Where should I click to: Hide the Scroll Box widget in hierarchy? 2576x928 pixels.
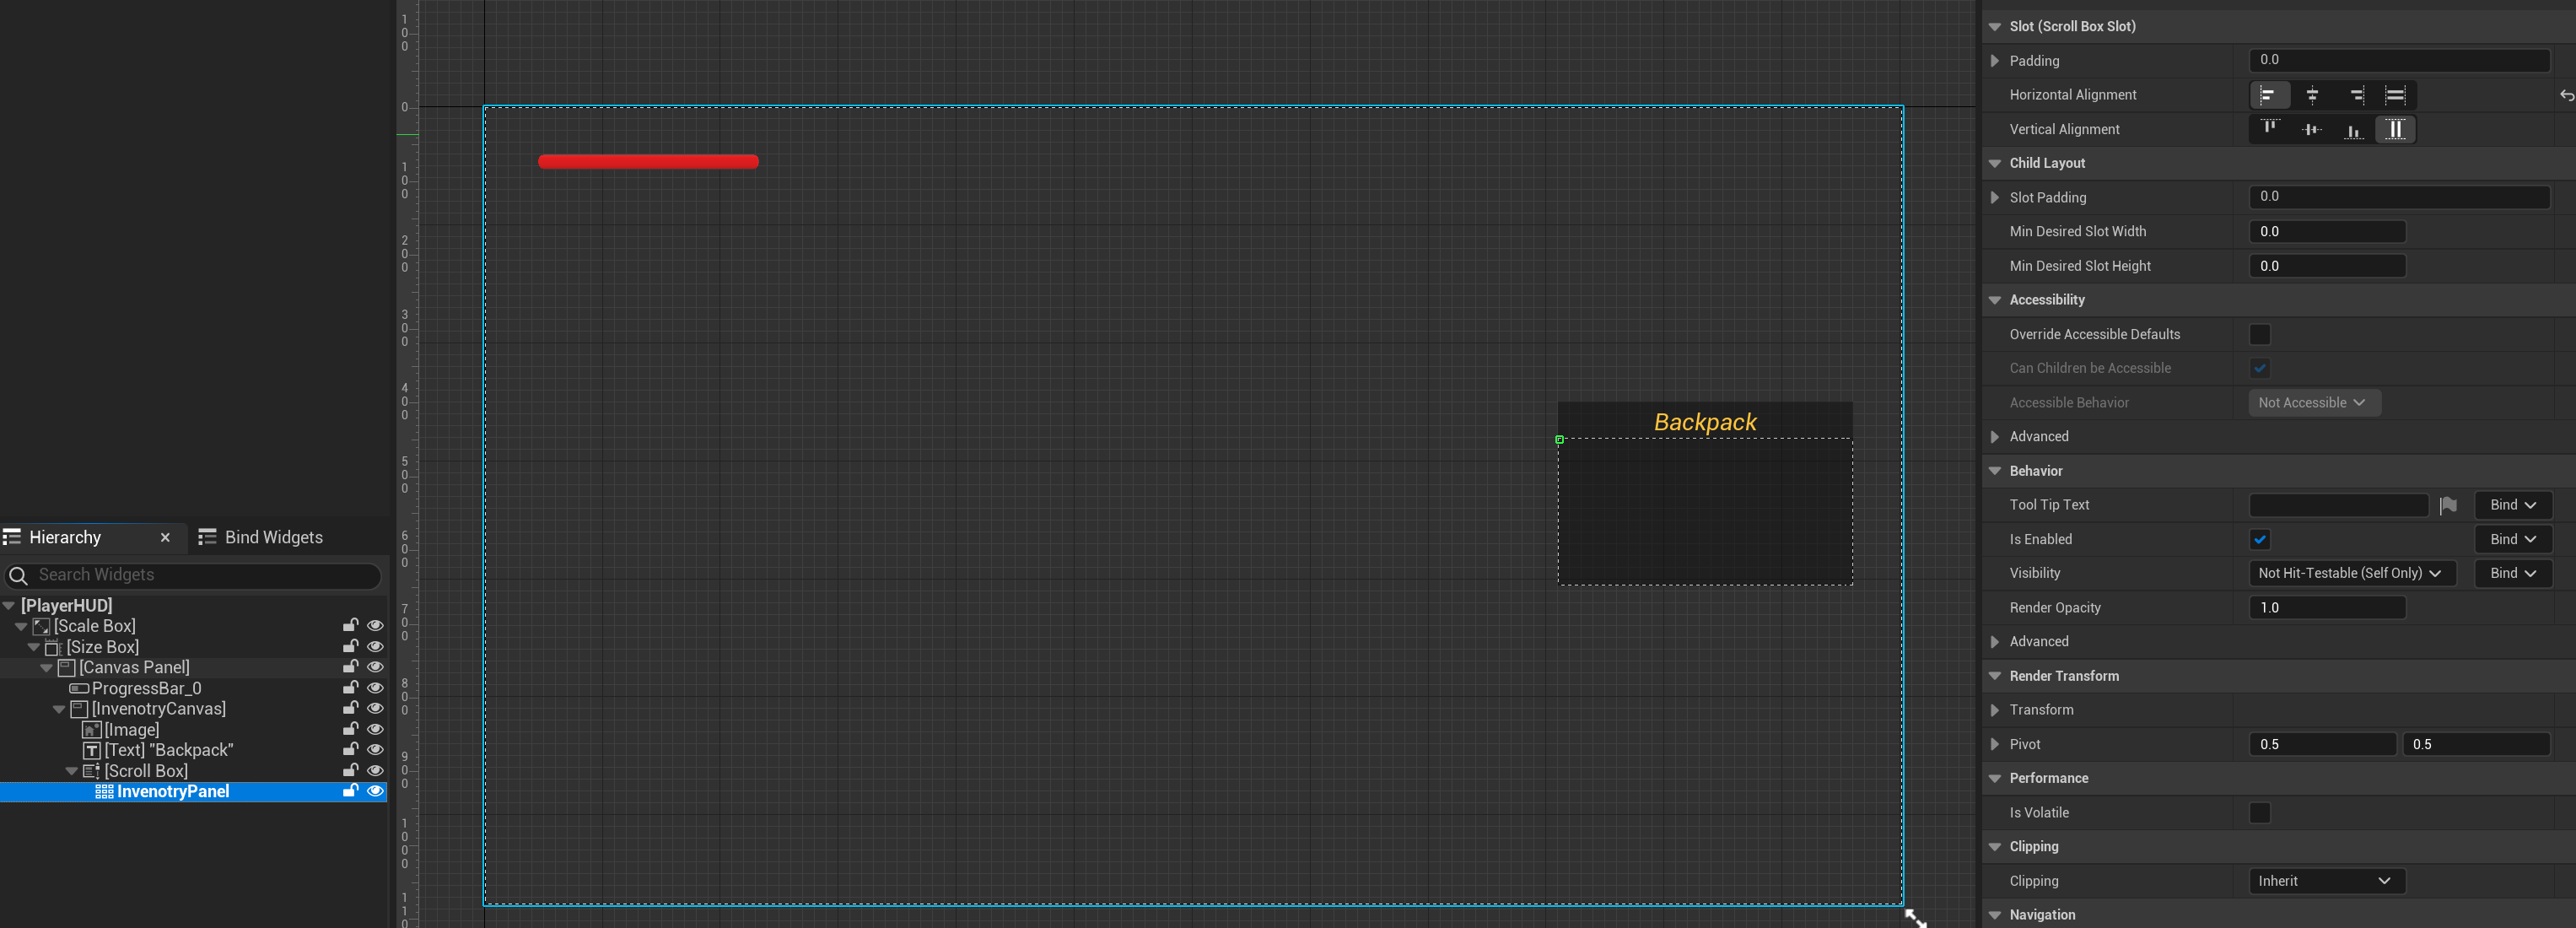[375, 771]
